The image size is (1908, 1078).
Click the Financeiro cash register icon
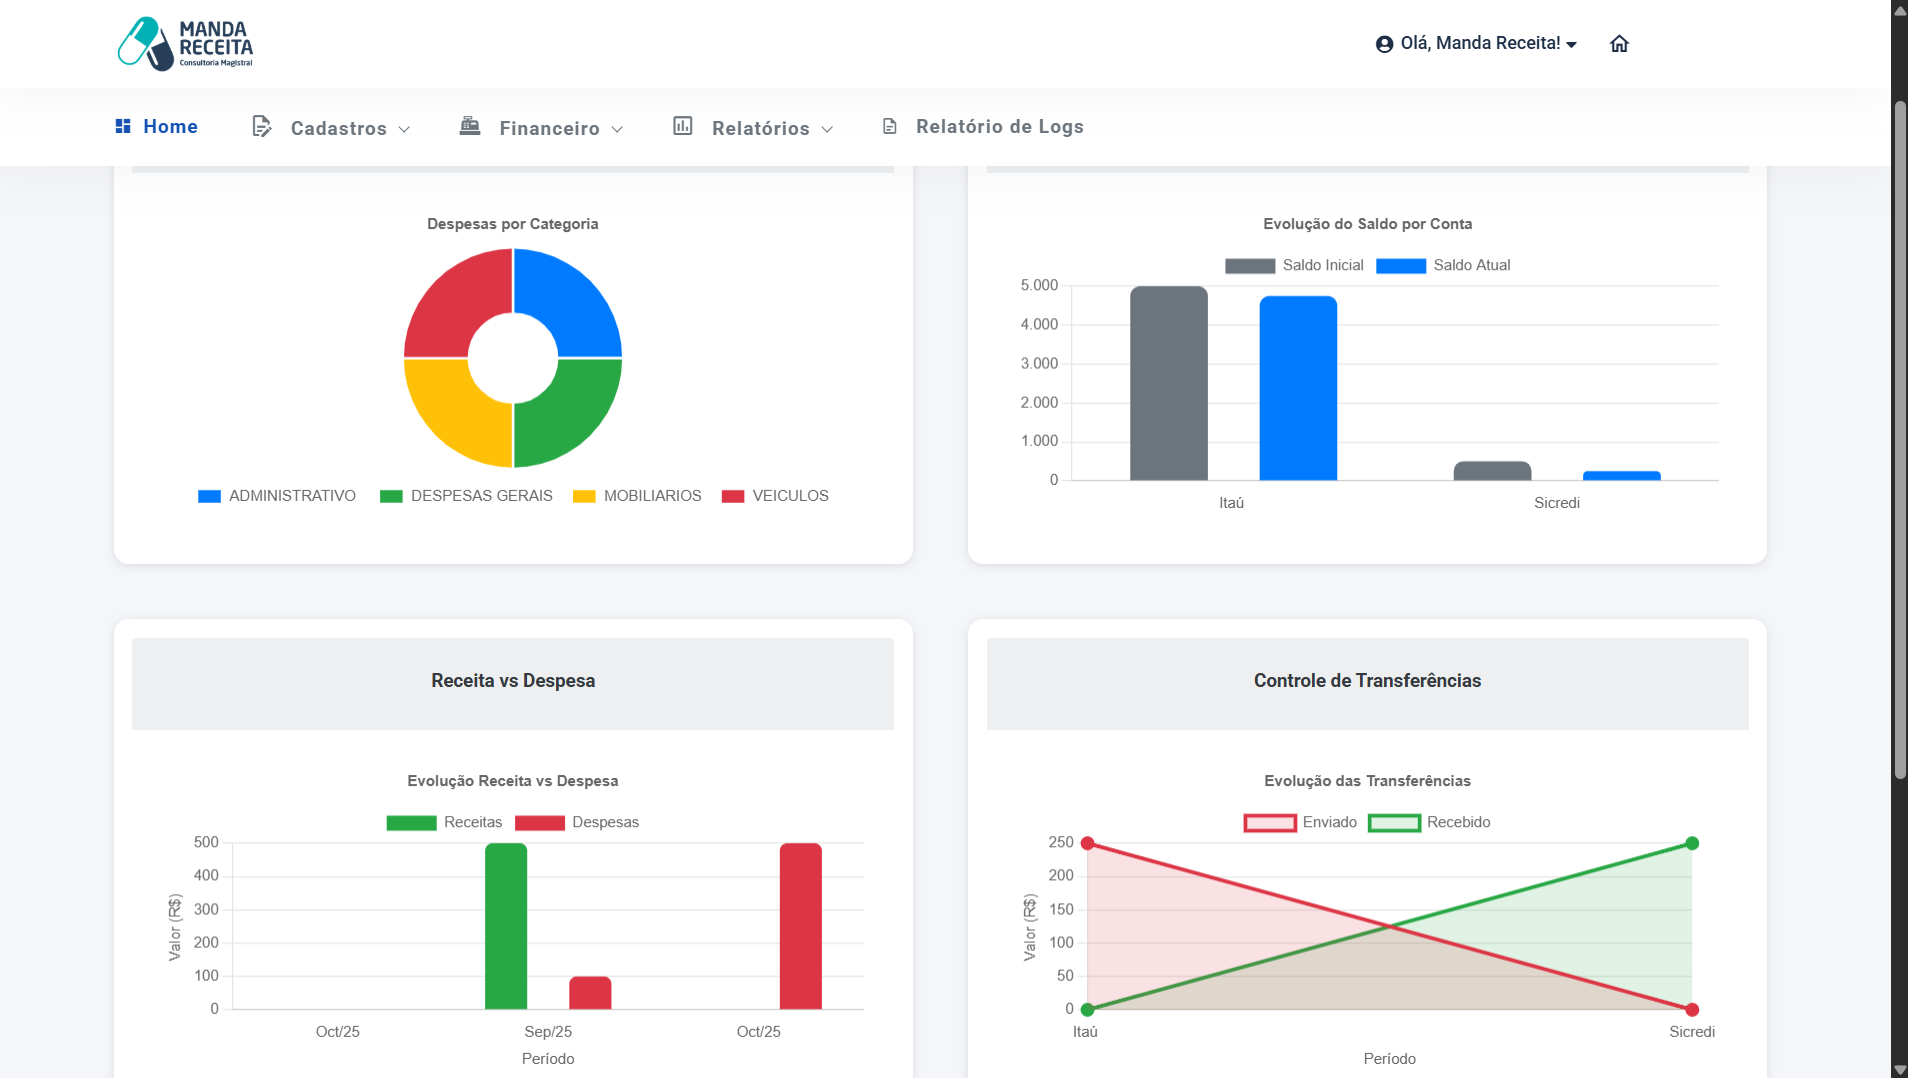(x=469, y=126)
